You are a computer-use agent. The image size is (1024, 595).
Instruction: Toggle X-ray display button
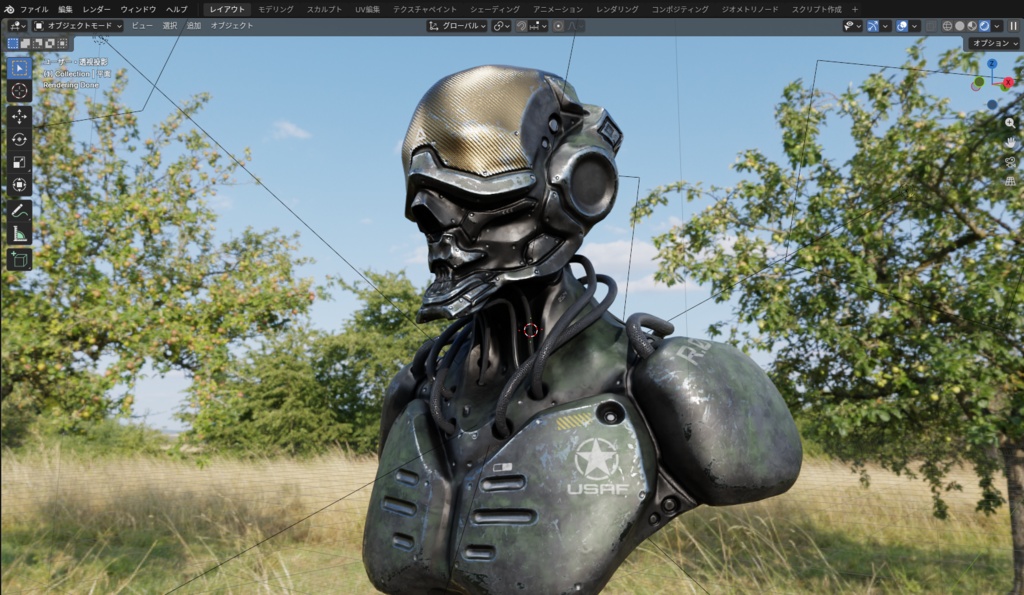pyautogui.click(x=931, y=26)
